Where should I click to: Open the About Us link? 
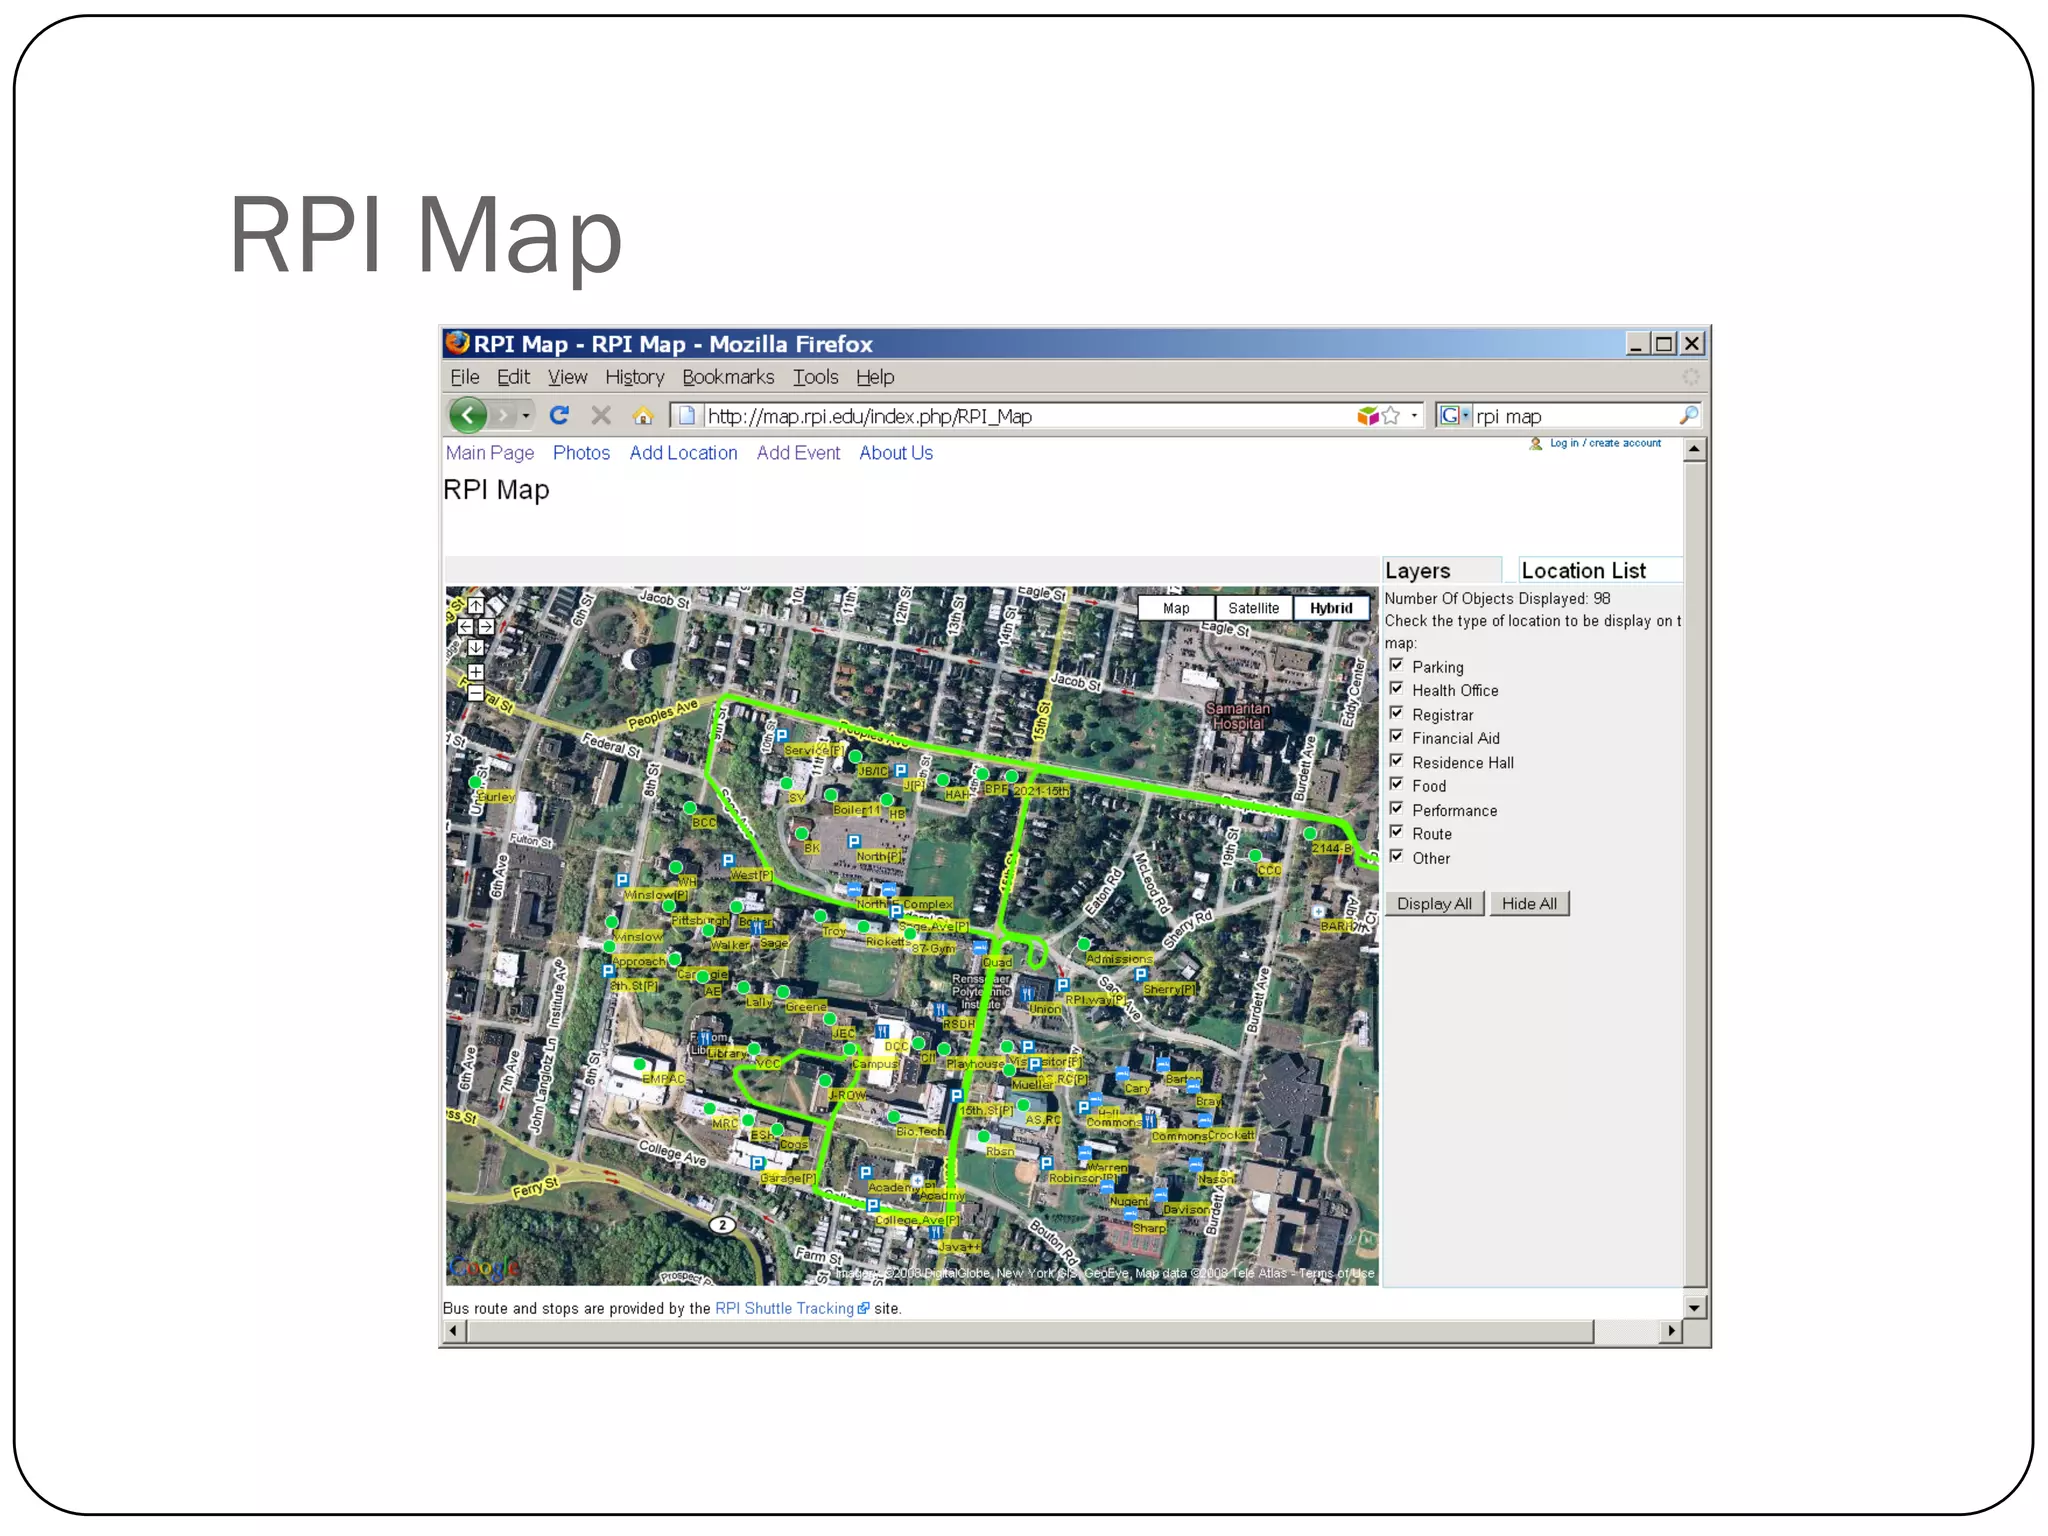click(896, 453)
